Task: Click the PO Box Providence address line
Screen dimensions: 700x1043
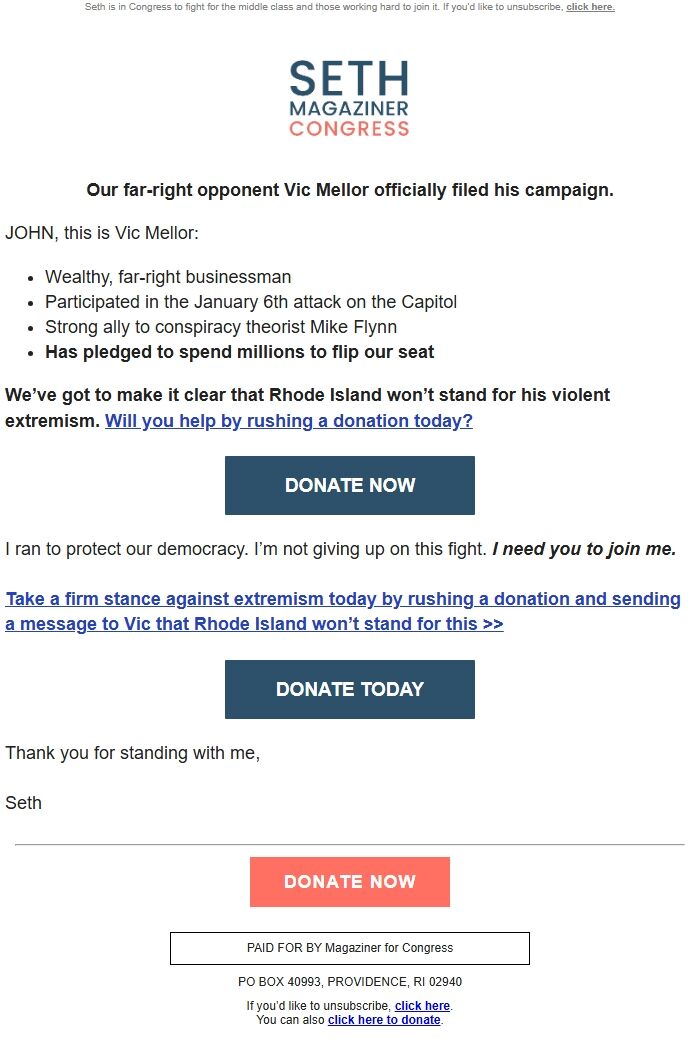Action: (349, 981)
